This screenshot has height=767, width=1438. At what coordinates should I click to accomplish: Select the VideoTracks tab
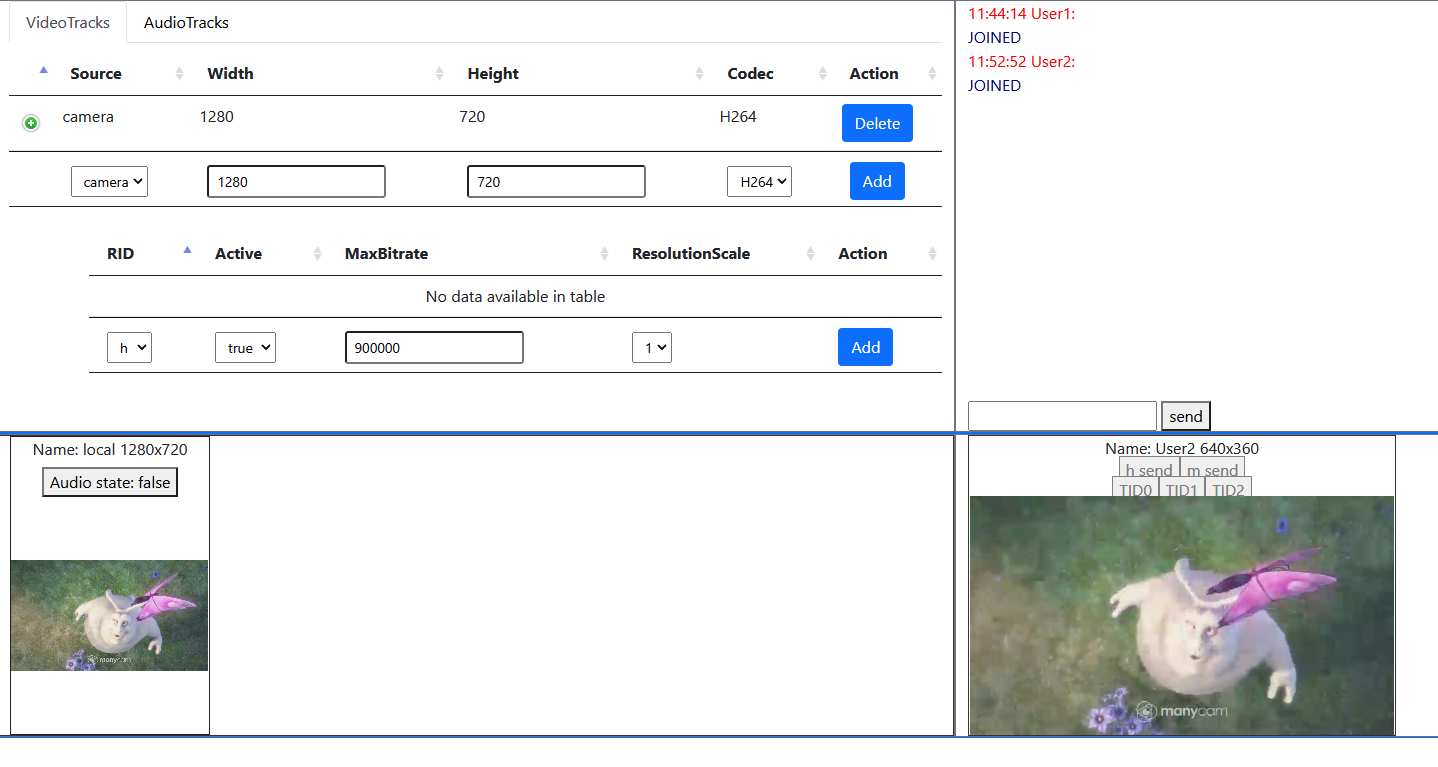point(68,22)
